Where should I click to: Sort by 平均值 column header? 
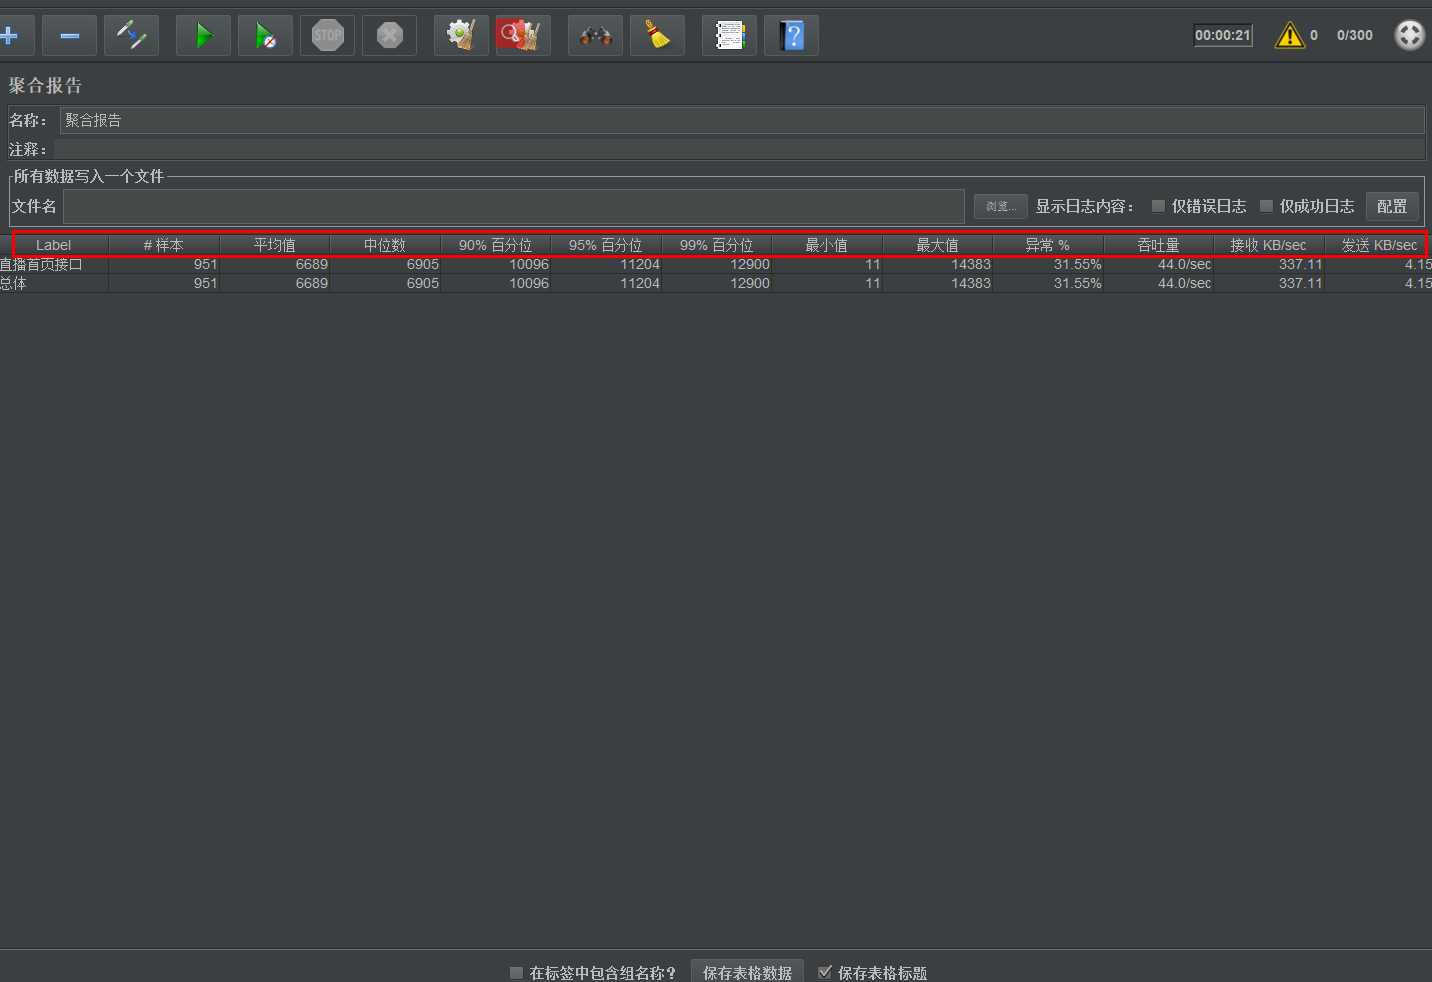coord(274,245)
